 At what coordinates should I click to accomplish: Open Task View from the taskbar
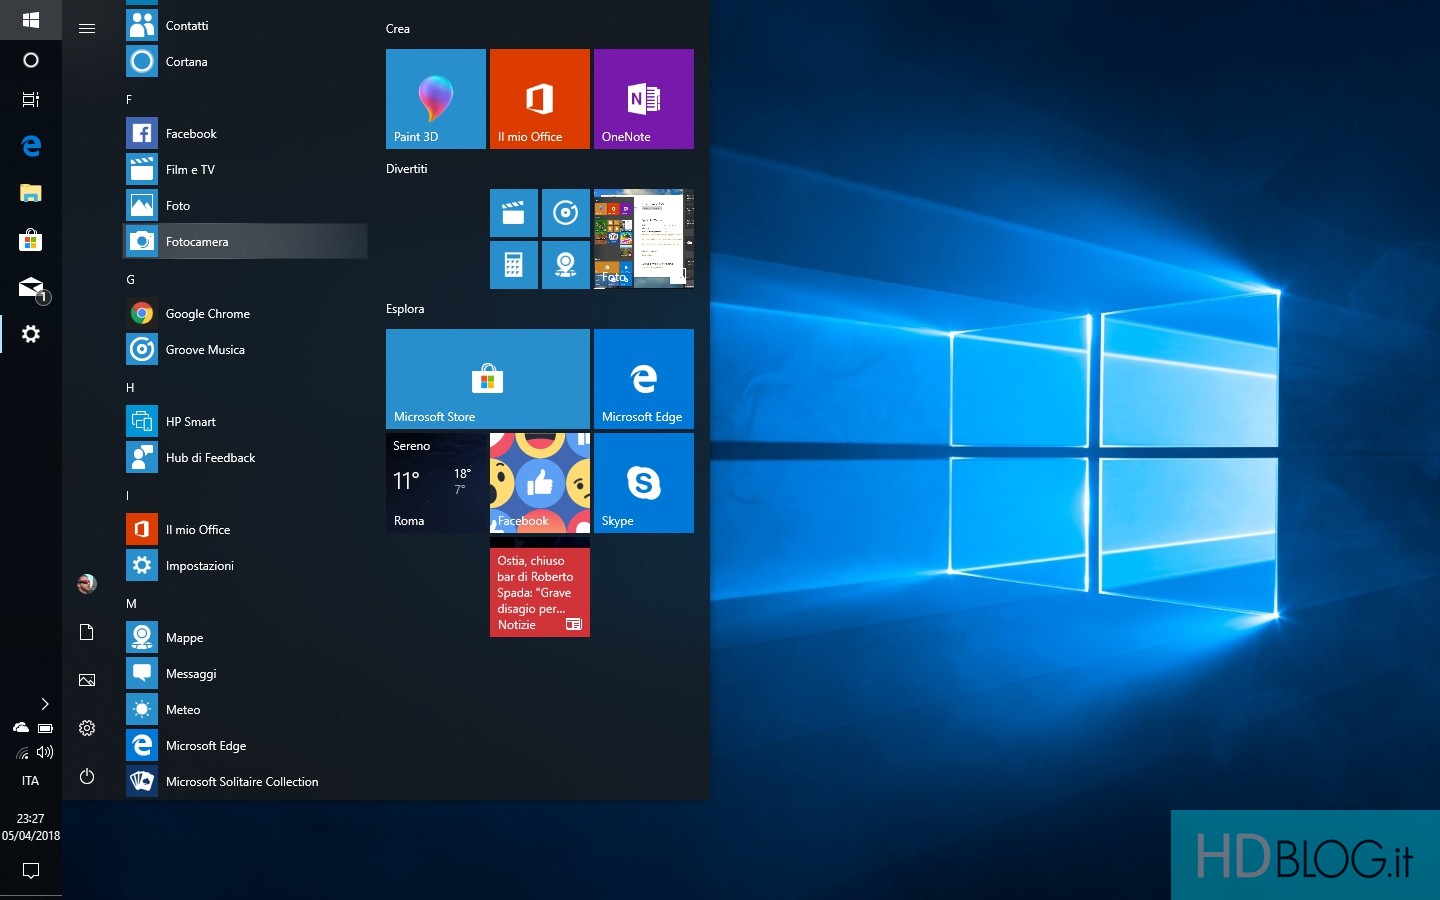(x=31, y=99)
